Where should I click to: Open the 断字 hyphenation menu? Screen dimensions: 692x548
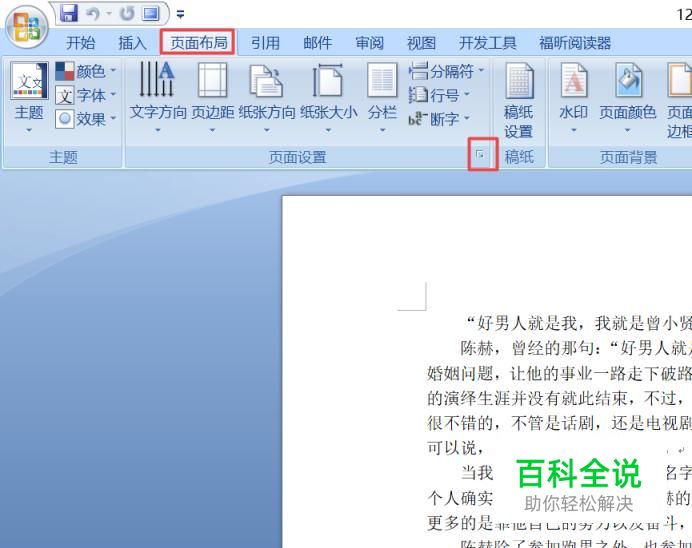point(439,119)
